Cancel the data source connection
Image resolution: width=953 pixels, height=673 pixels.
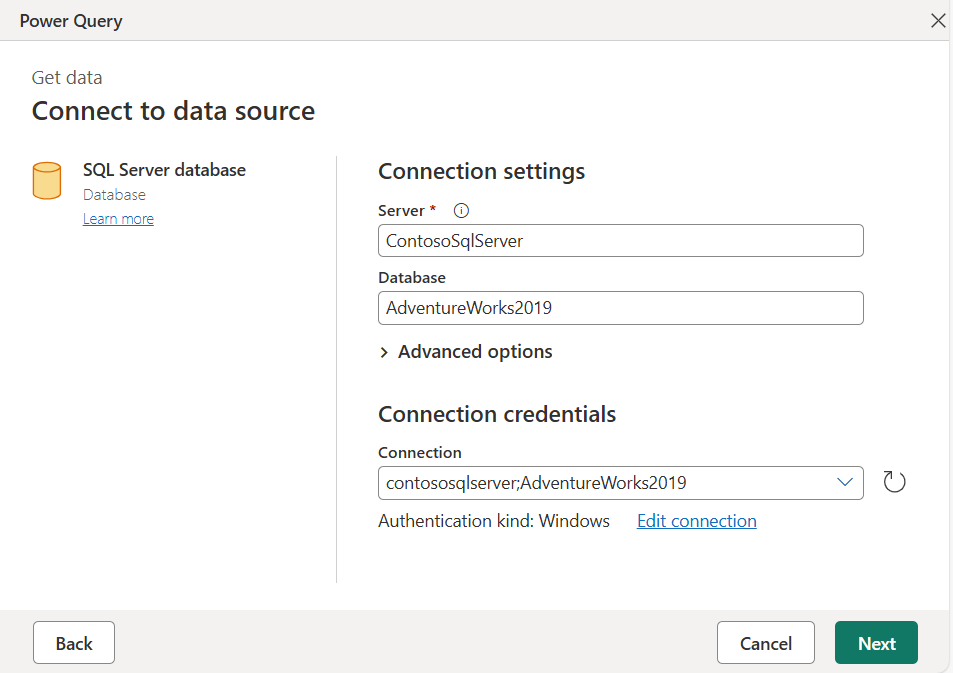click(x=765, y=642)
